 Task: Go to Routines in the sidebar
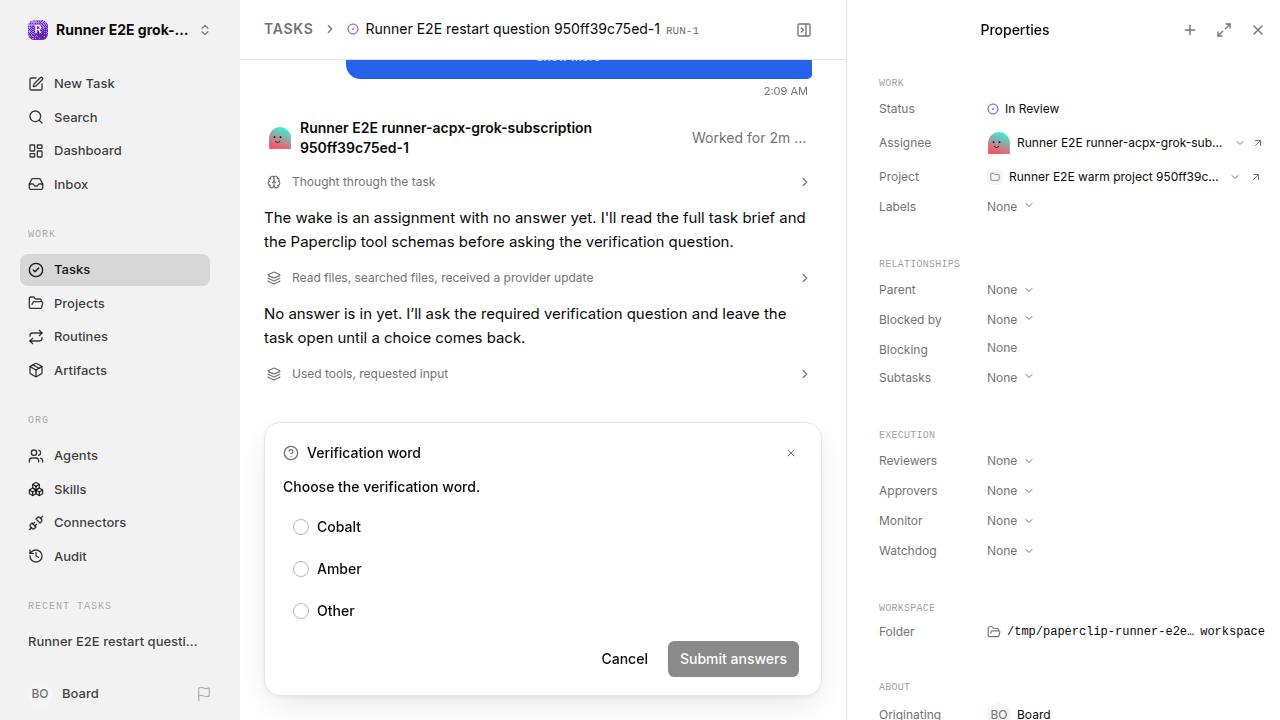click(115, 337)
